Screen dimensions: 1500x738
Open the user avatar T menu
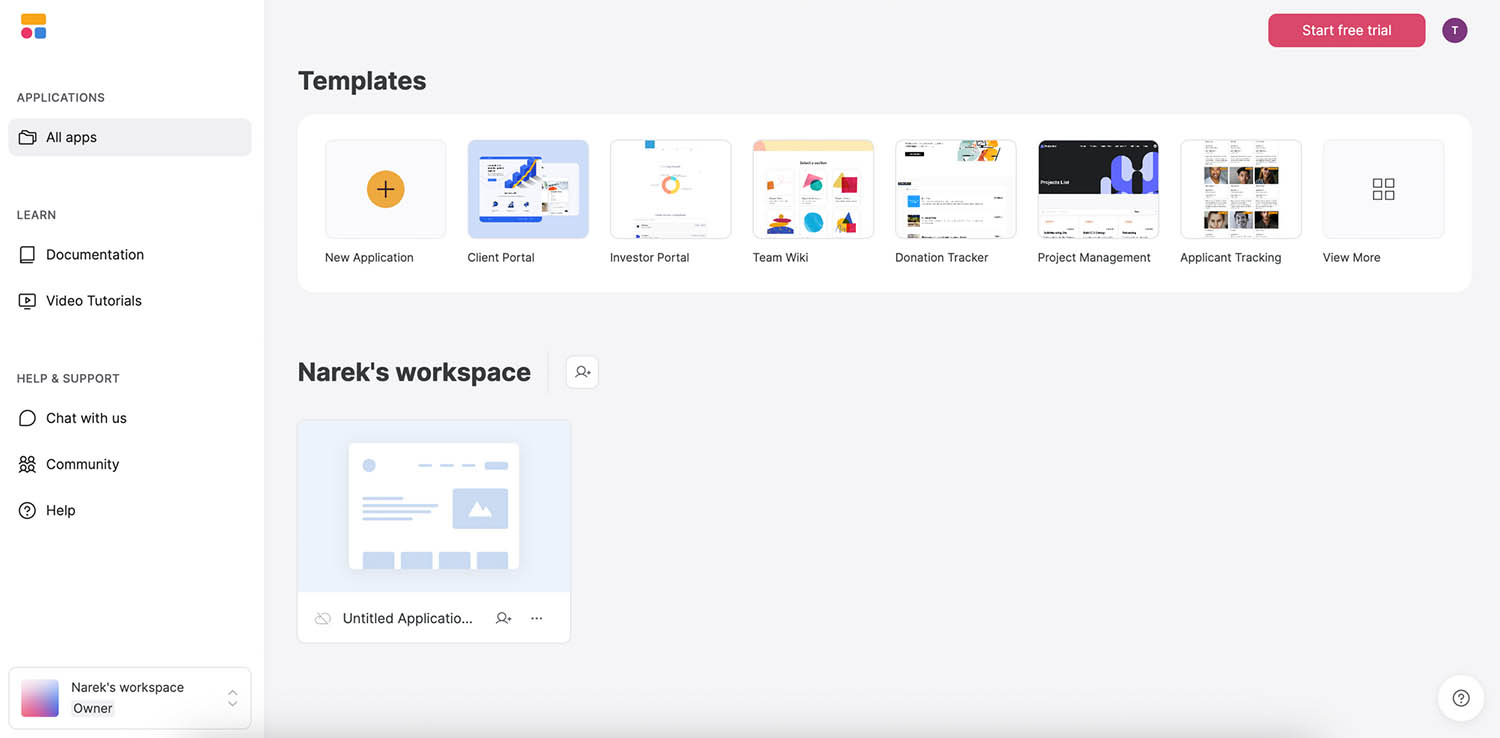tap(1455, 30)
